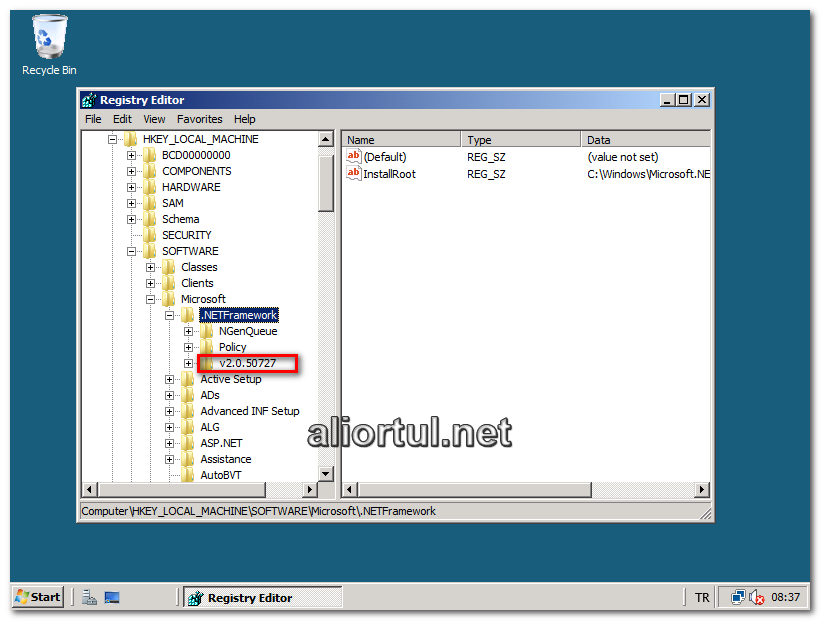Image resolution: width=821 pixels, height=621 pixels.
Task: Collapse the HKEY_LOCAL_MACHINE node
Action: [112, 139]
